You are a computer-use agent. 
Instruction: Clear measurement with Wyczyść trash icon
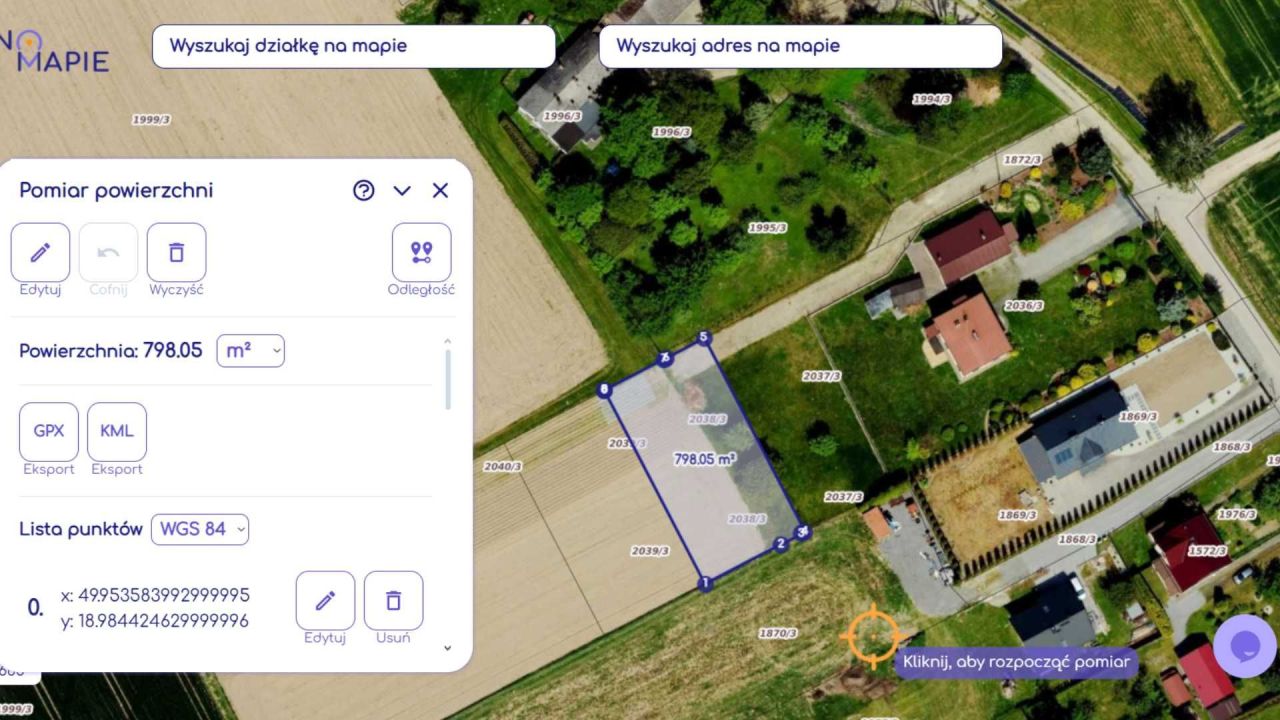tap(177, 252)
